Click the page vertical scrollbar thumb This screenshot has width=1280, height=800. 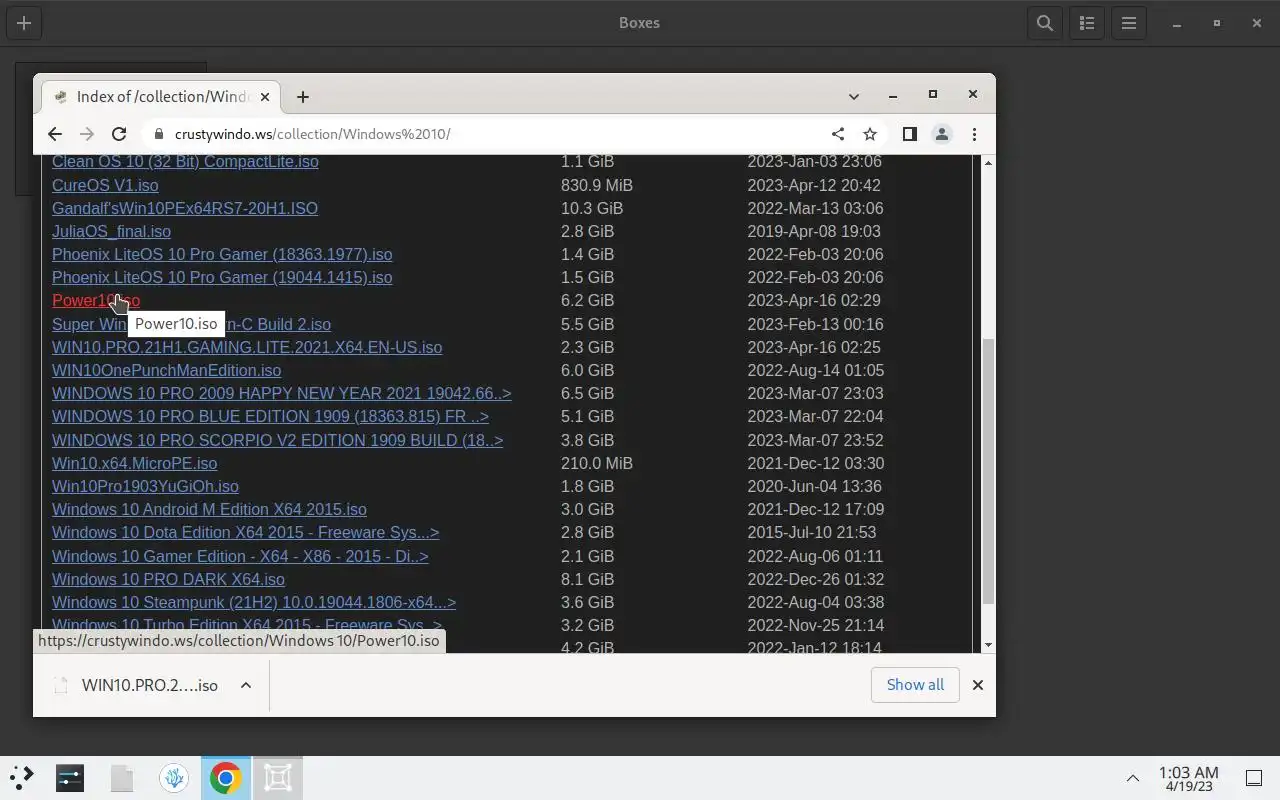coord(988,471)
